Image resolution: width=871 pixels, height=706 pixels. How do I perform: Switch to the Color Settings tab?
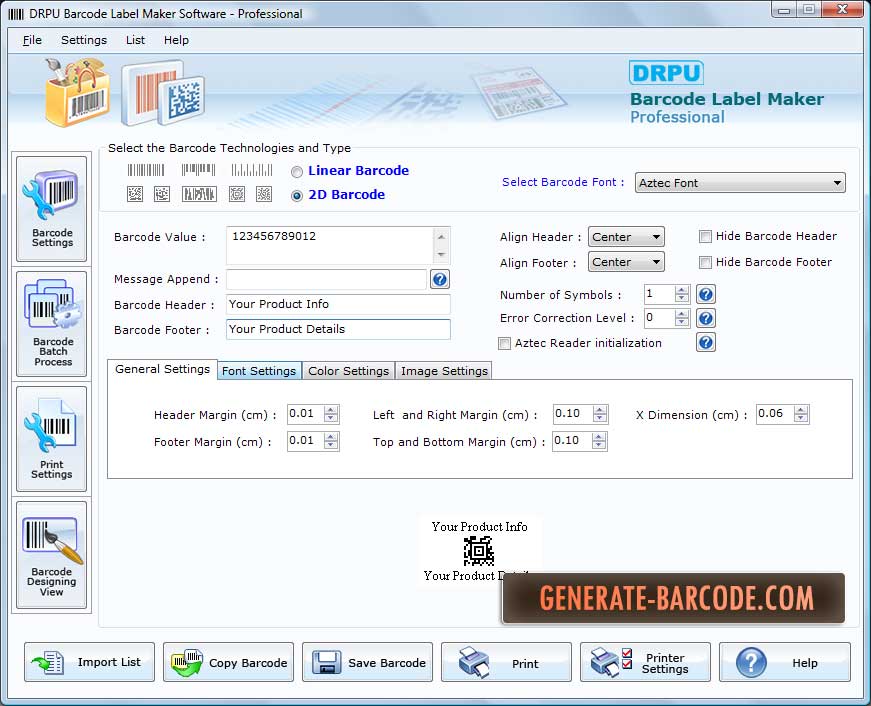[348, 371]
